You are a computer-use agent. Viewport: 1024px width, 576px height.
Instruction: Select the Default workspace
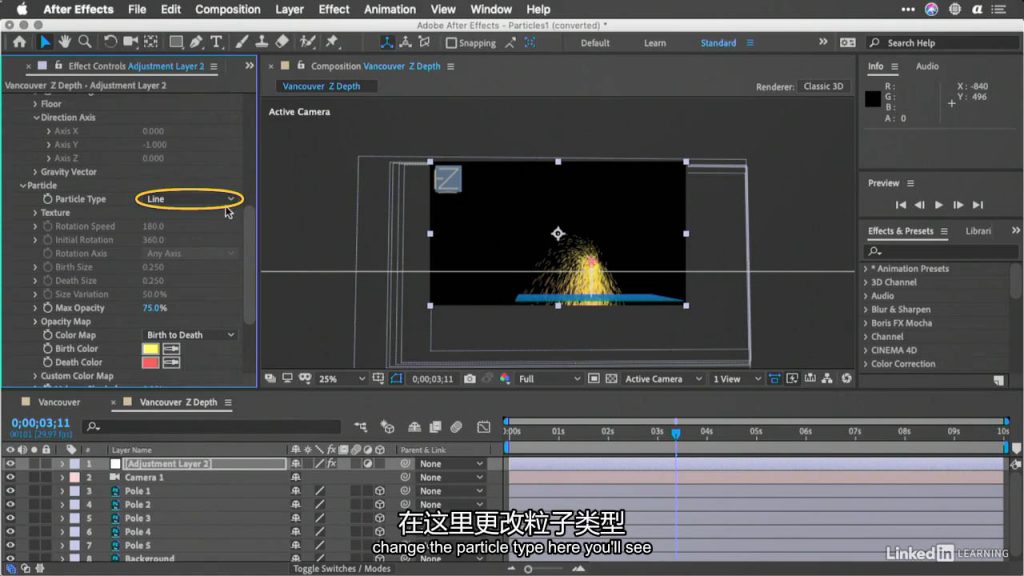(595, 43)
